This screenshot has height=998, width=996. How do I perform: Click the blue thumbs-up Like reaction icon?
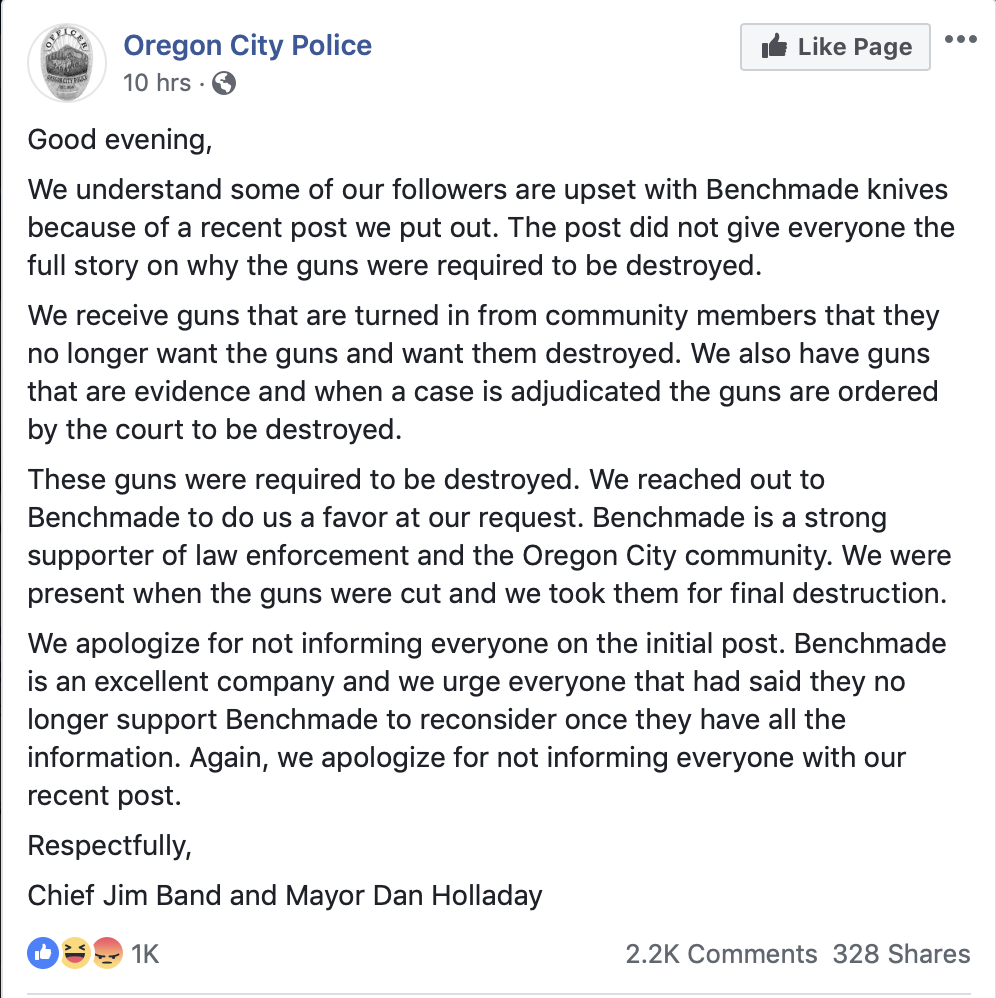pyautogui.click(x=43, y=953)
